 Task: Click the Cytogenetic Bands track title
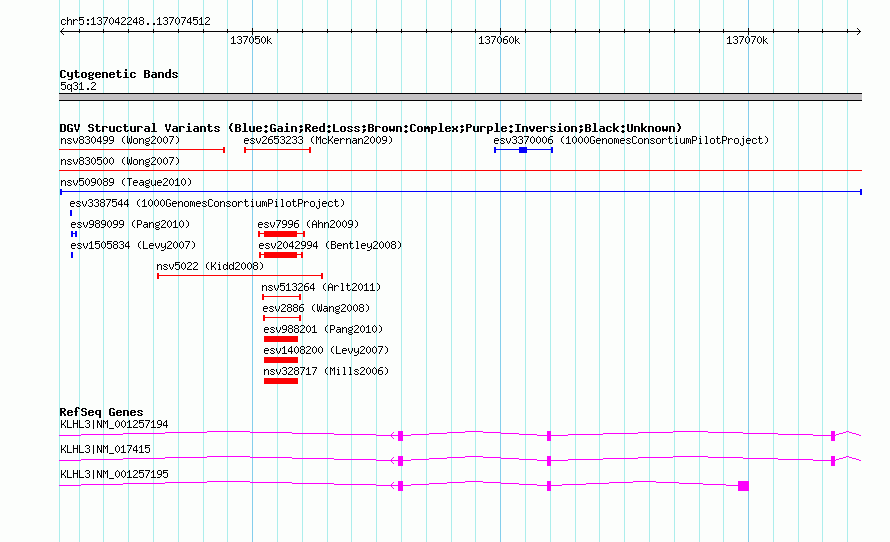point(119,74)
